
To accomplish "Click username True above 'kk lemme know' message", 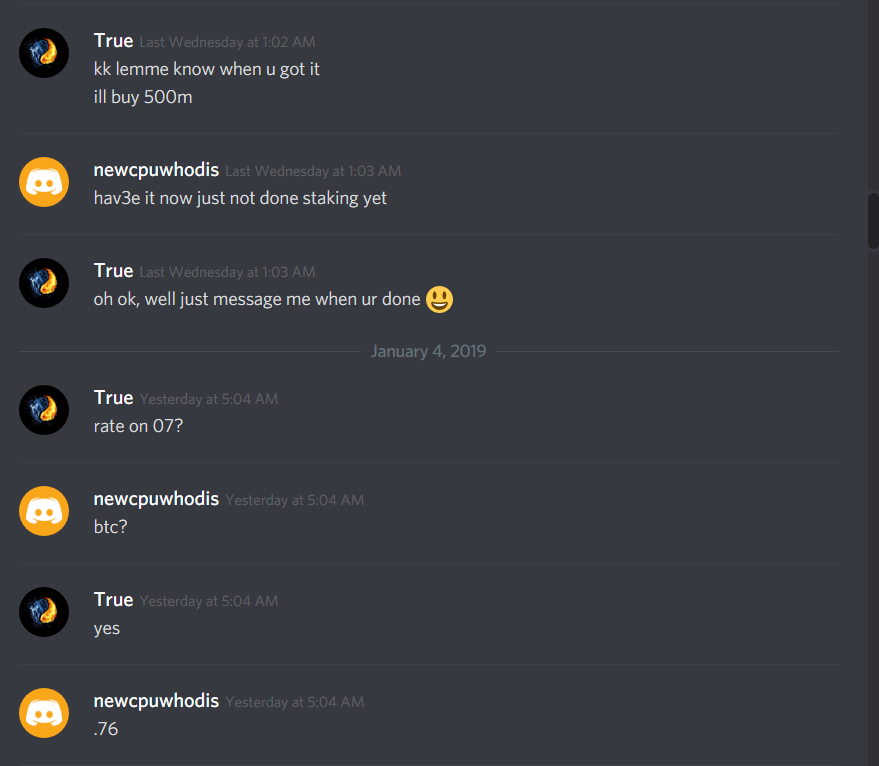I will [113, 41].
